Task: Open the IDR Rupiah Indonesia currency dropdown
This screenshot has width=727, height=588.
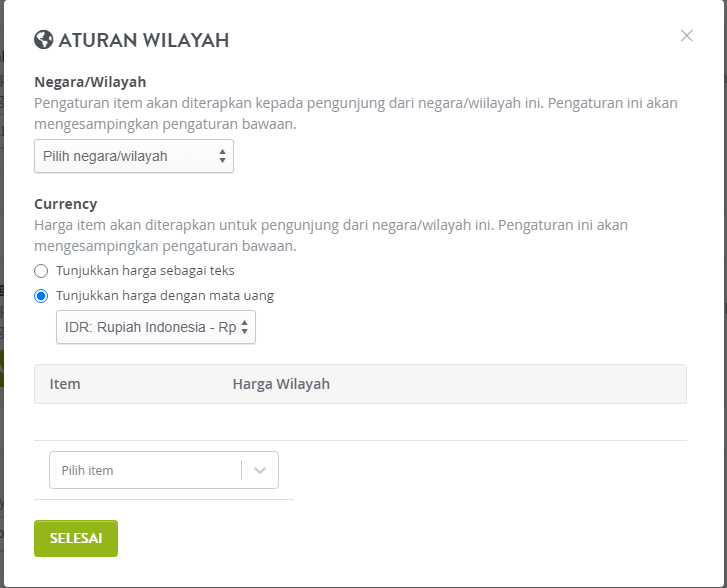Action: coord(156,327)
